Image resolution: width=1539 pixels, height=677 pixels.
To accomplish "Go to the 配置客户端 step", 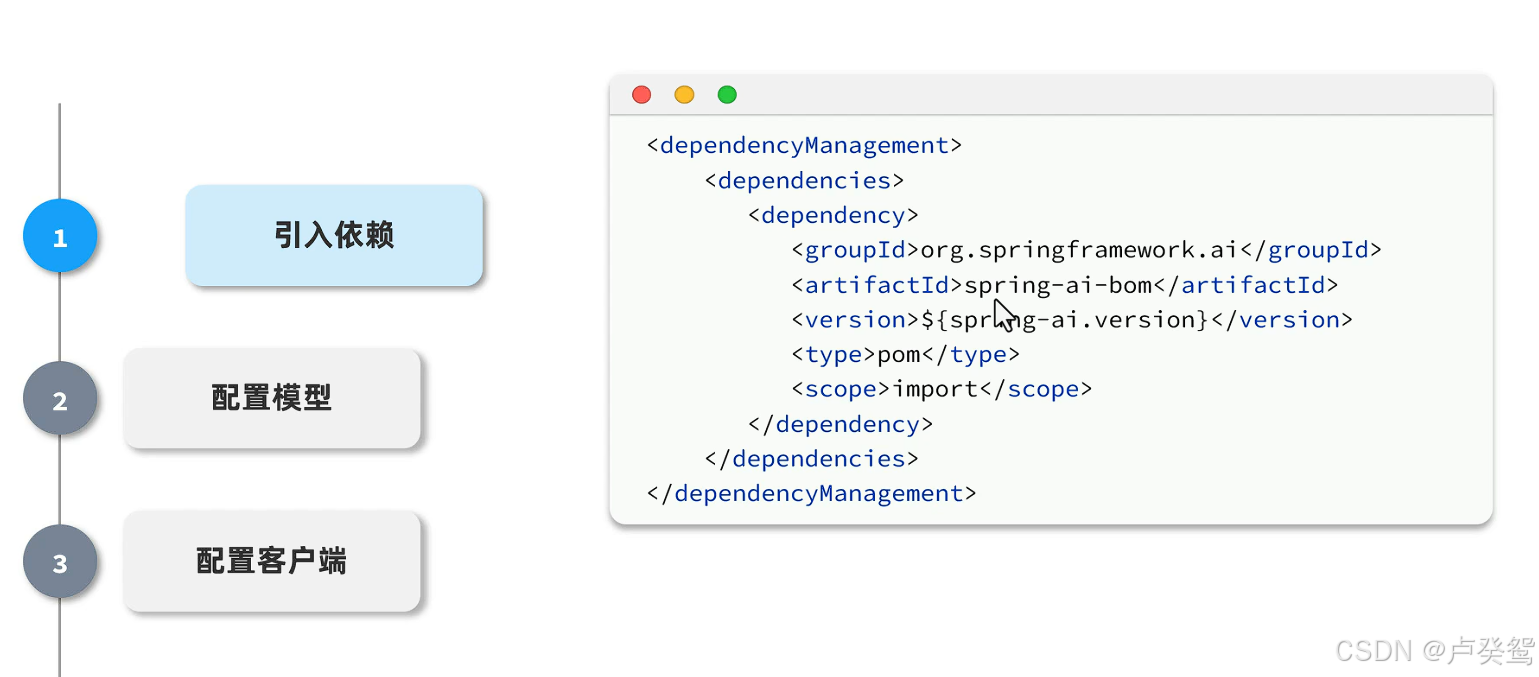I will tap(272, 561).
